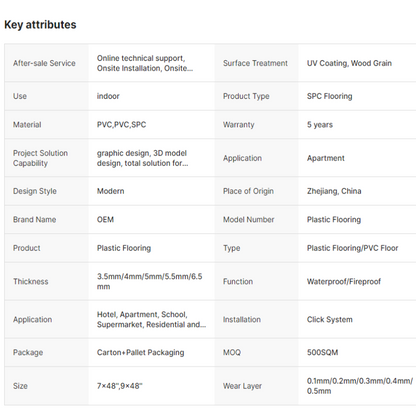
Task: Click the Key attributes heading
Action: (40, 25)
